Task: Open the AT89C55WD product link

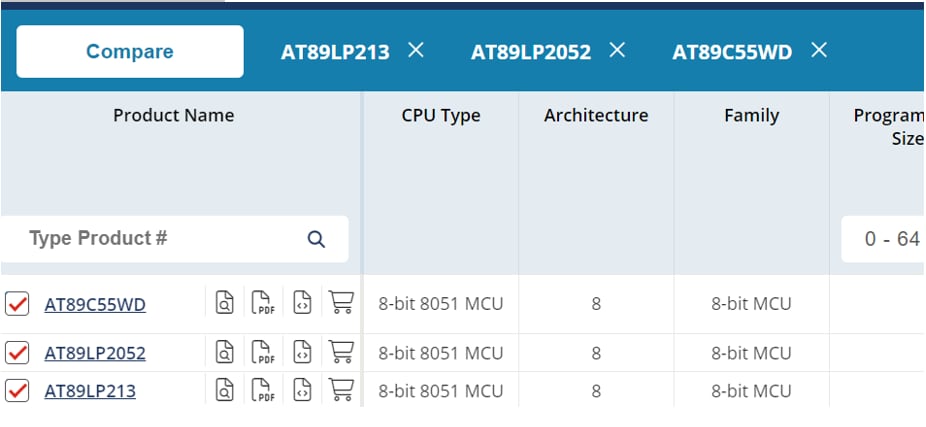Action: tap(95, 304)
